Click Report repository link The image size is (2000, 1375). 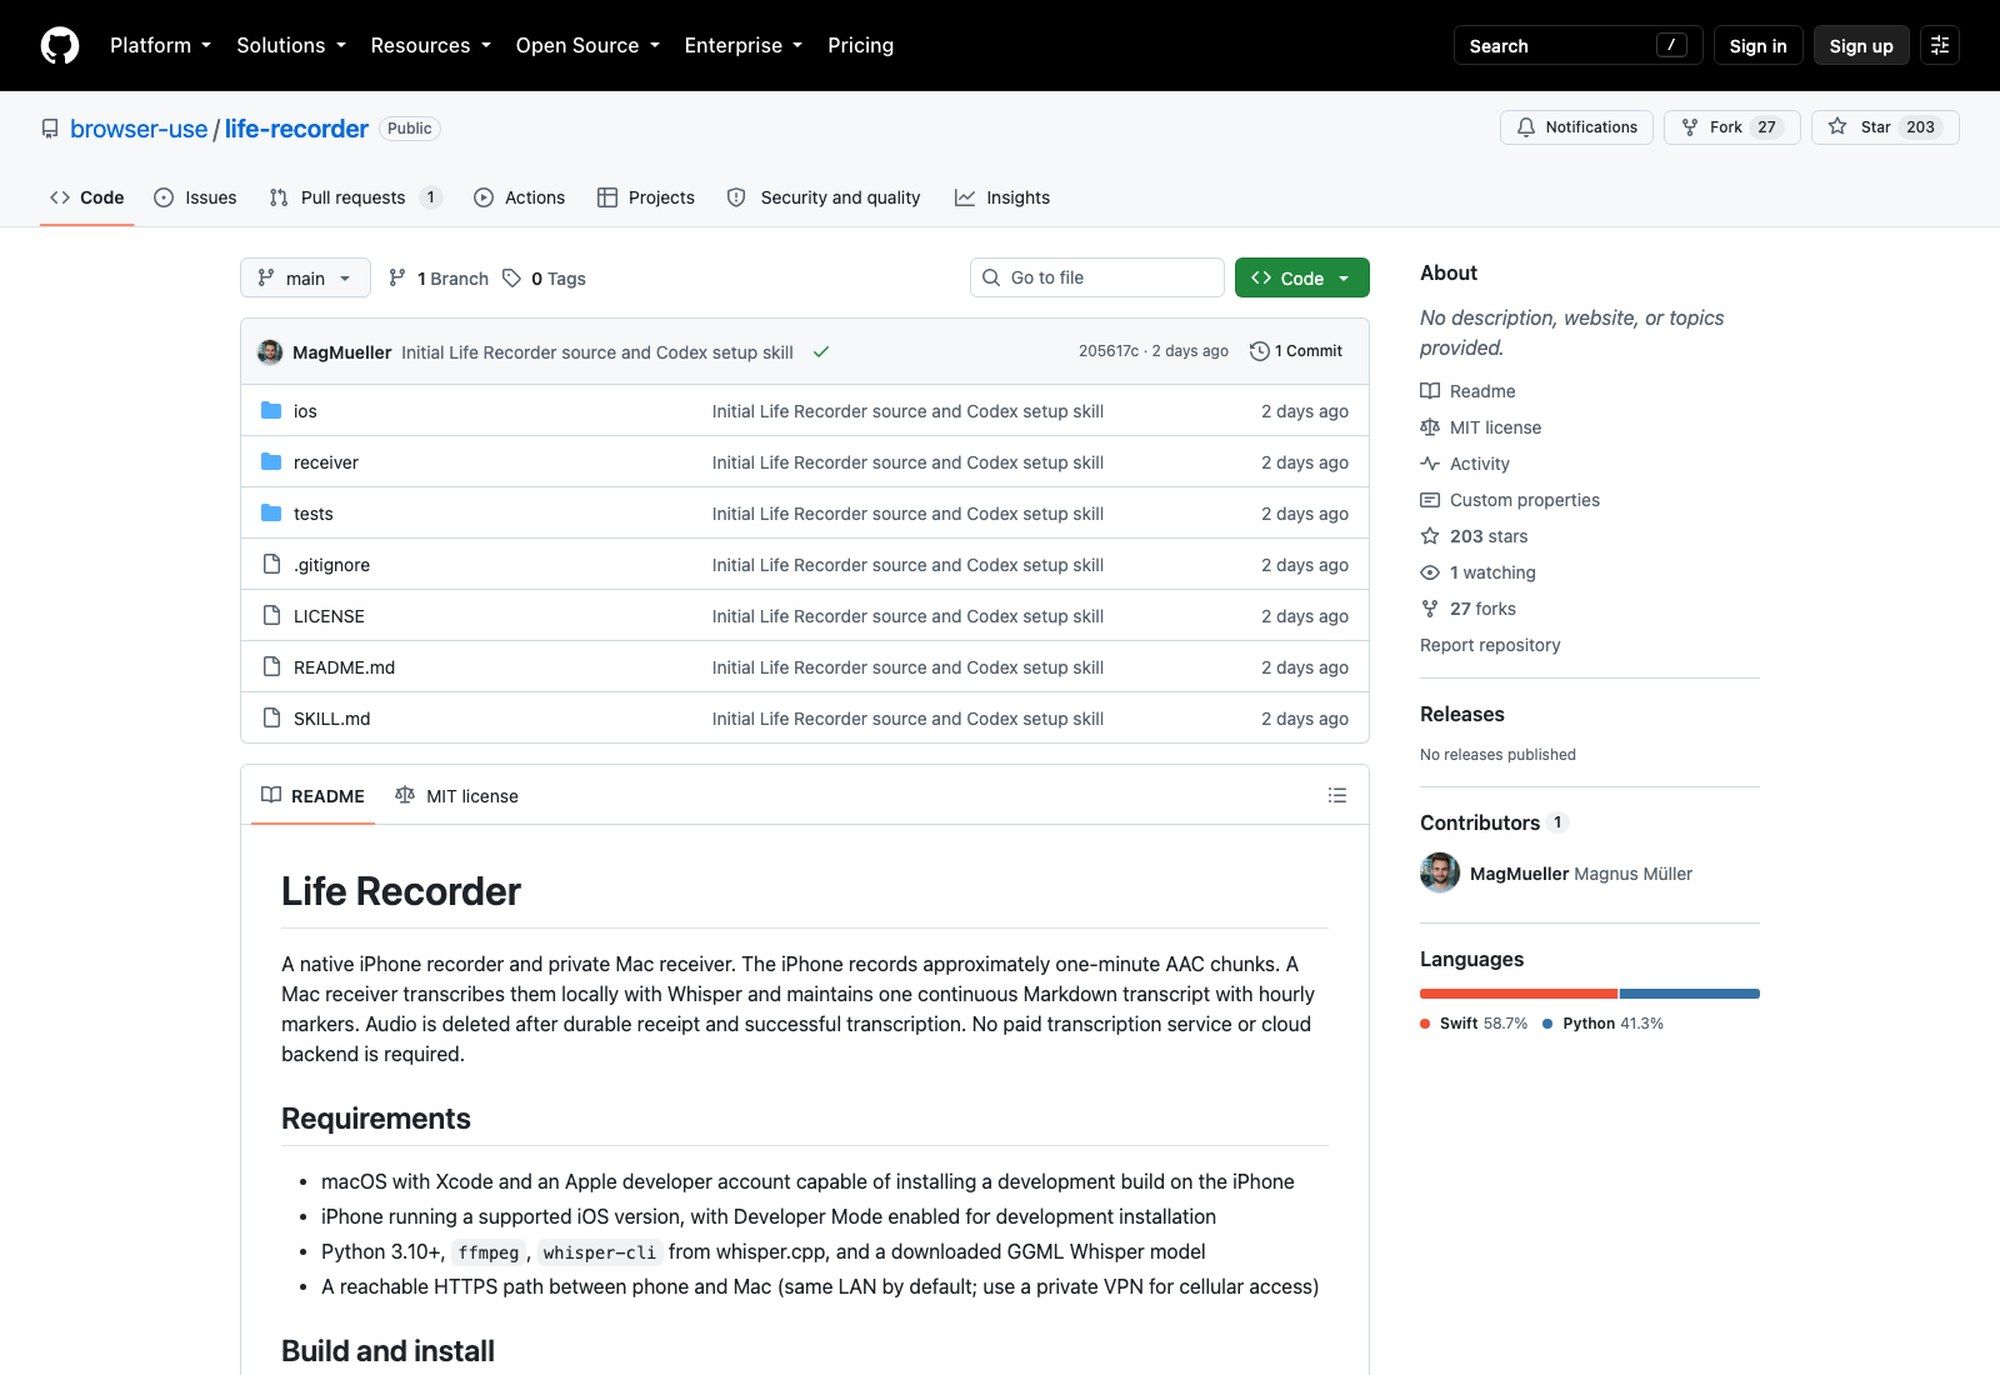[x=1490, y=645]
